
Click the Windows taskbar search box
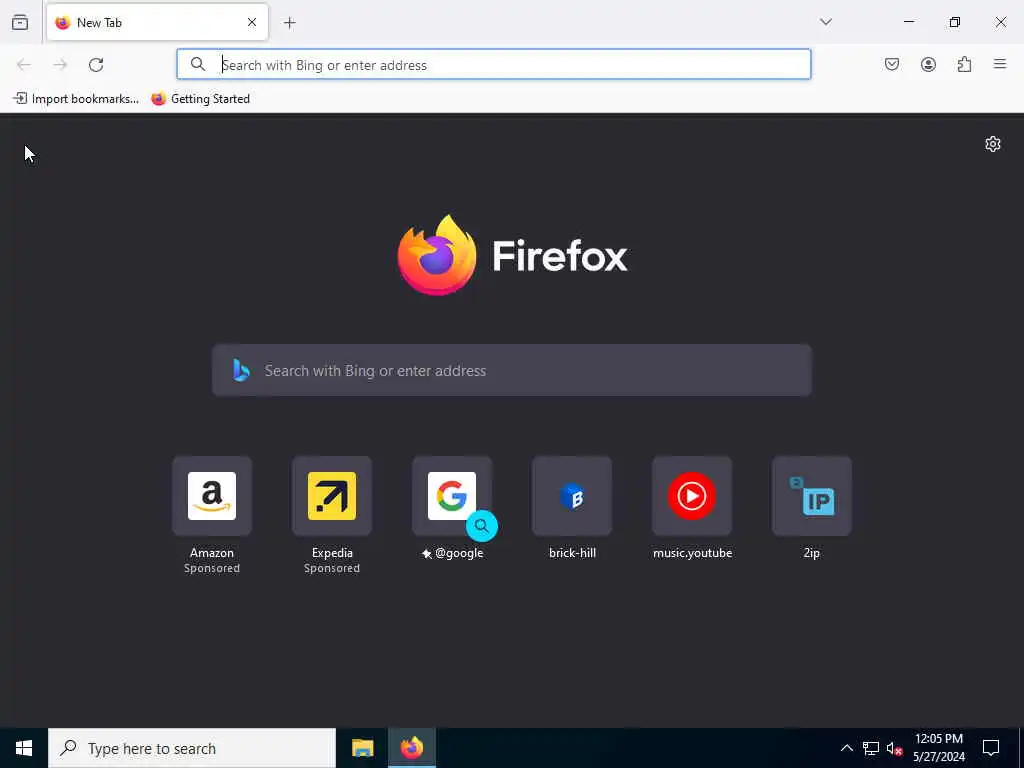click(x=192, y=748)
